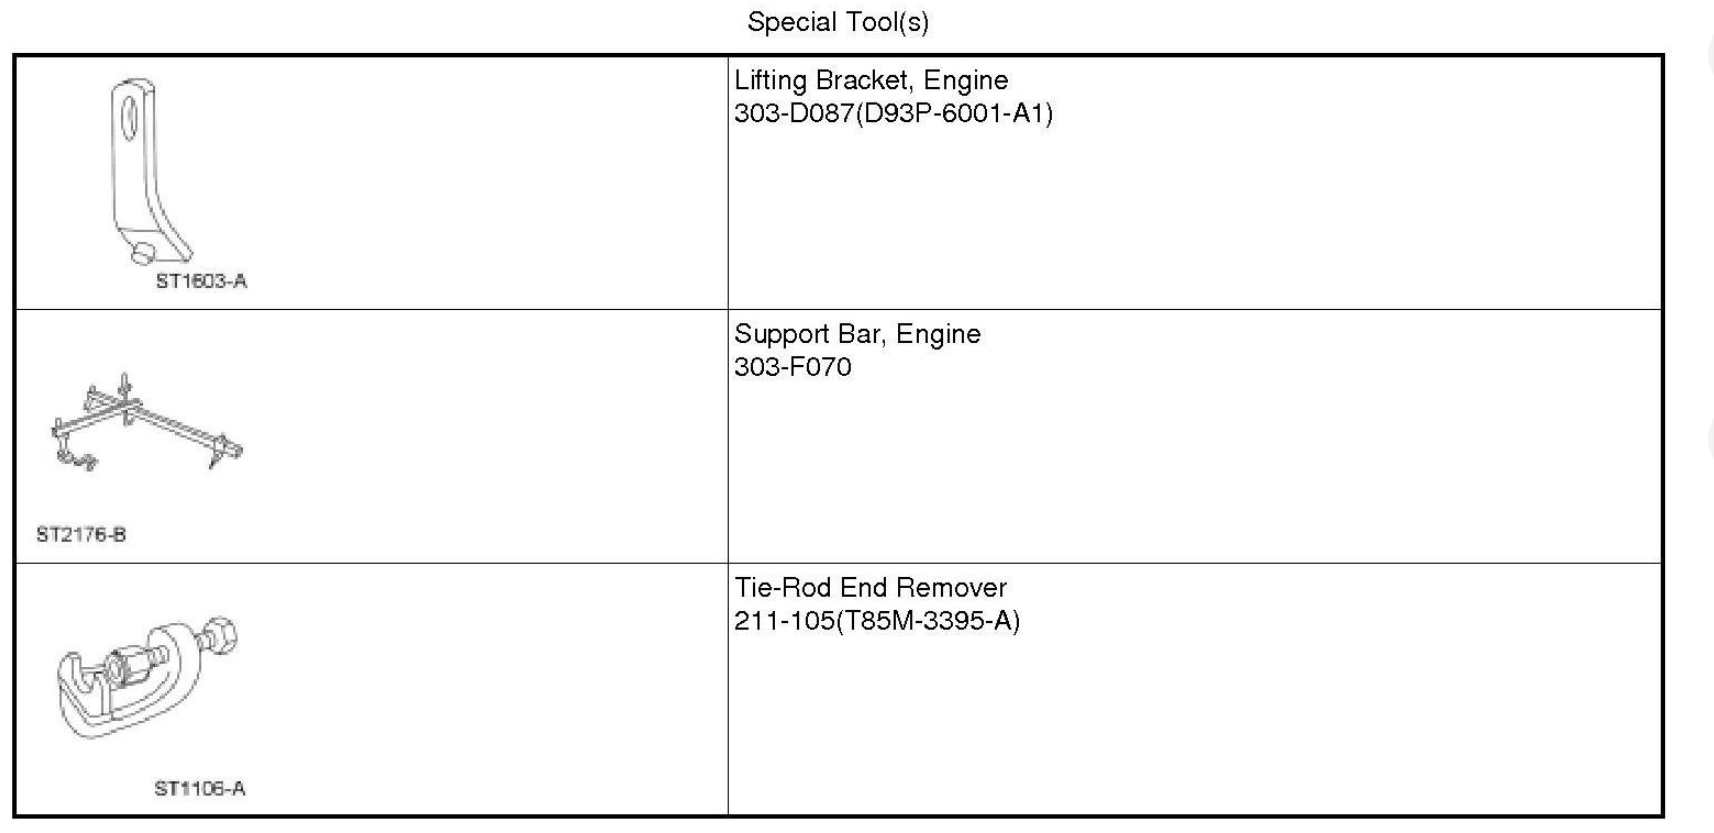
Task: Click part number 303-F070
Action: coord(792,367)
